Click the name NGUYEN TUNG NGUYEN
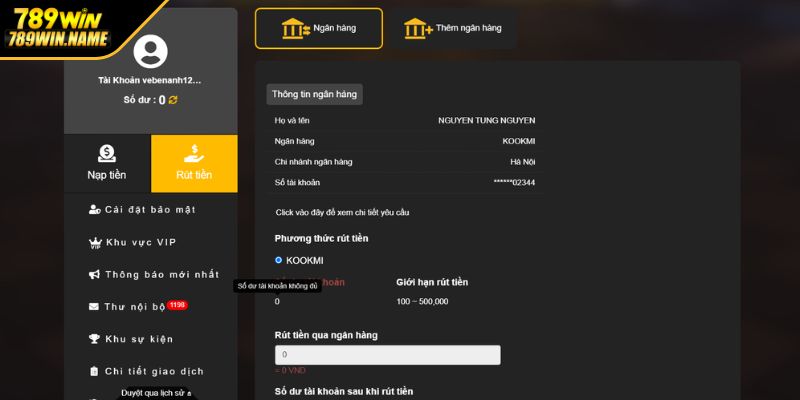800x400 pixels. pyautogui.click(x=487, y=120)
